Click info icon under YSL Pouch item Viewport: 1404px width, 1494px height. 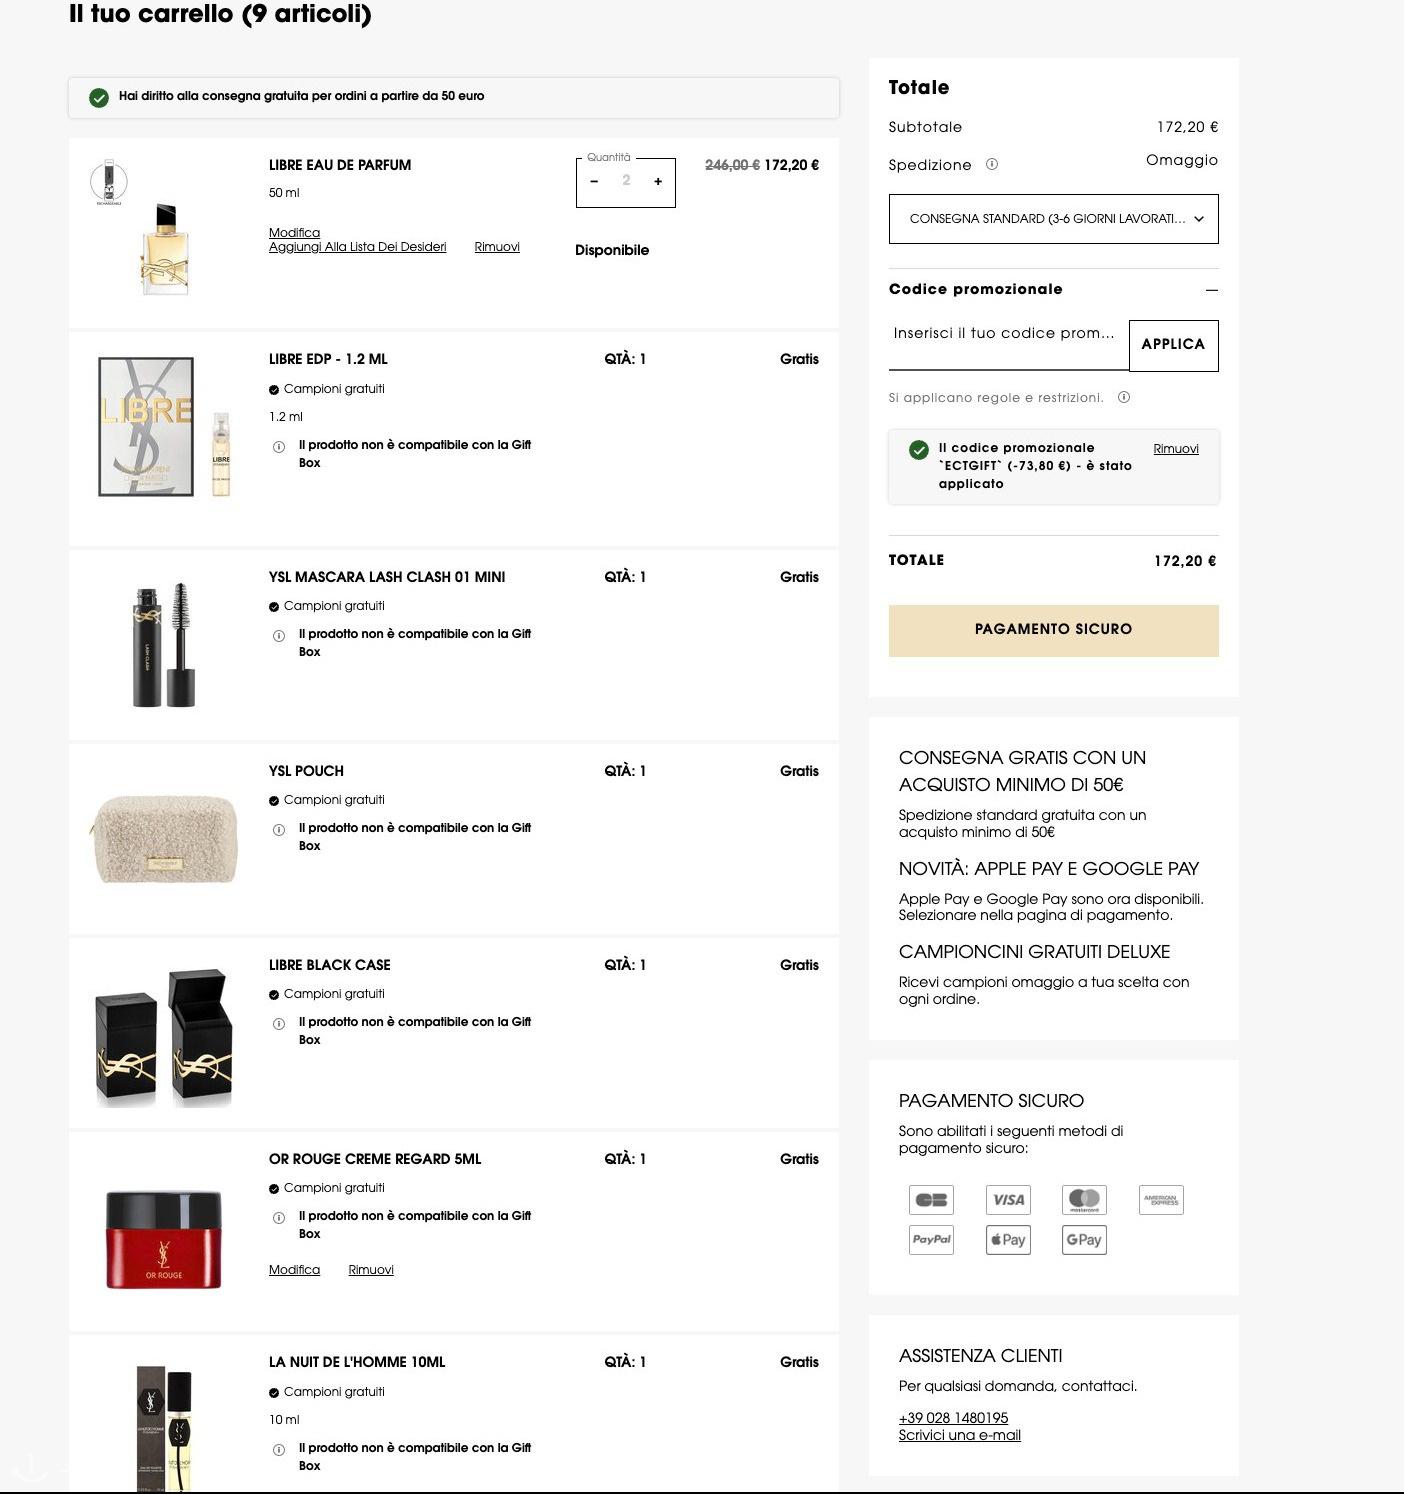tap(279, 829)
